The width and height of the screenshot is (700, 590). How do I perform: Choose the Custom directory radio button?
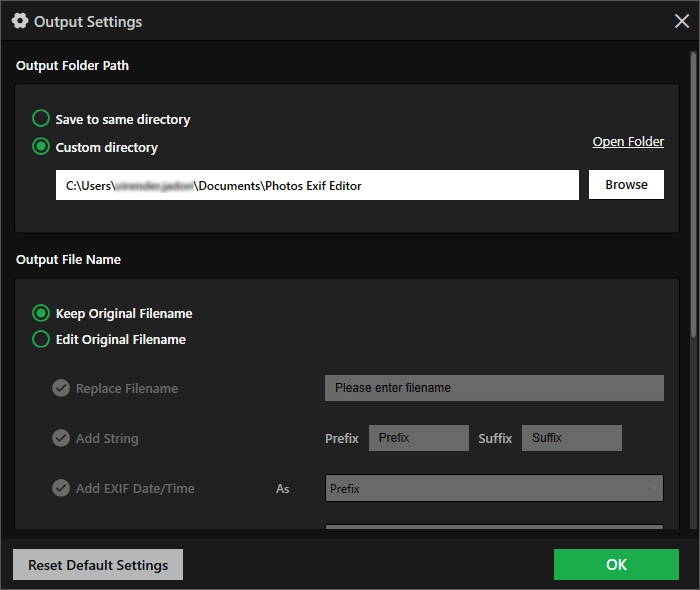coord(41,147)
